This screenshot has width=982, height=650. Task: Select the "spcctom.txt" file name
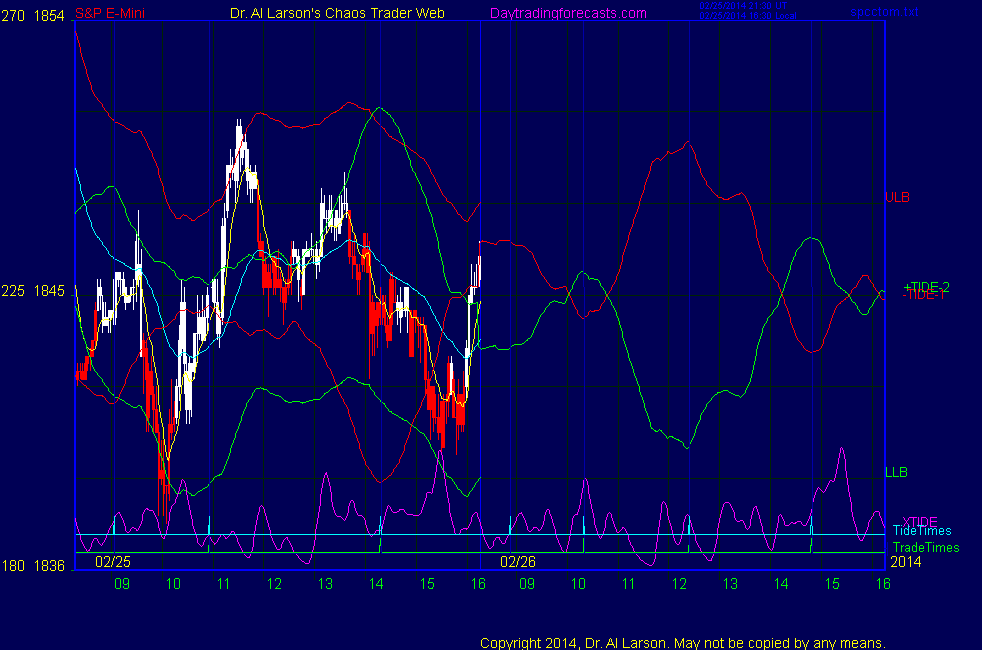coord(884,12)
